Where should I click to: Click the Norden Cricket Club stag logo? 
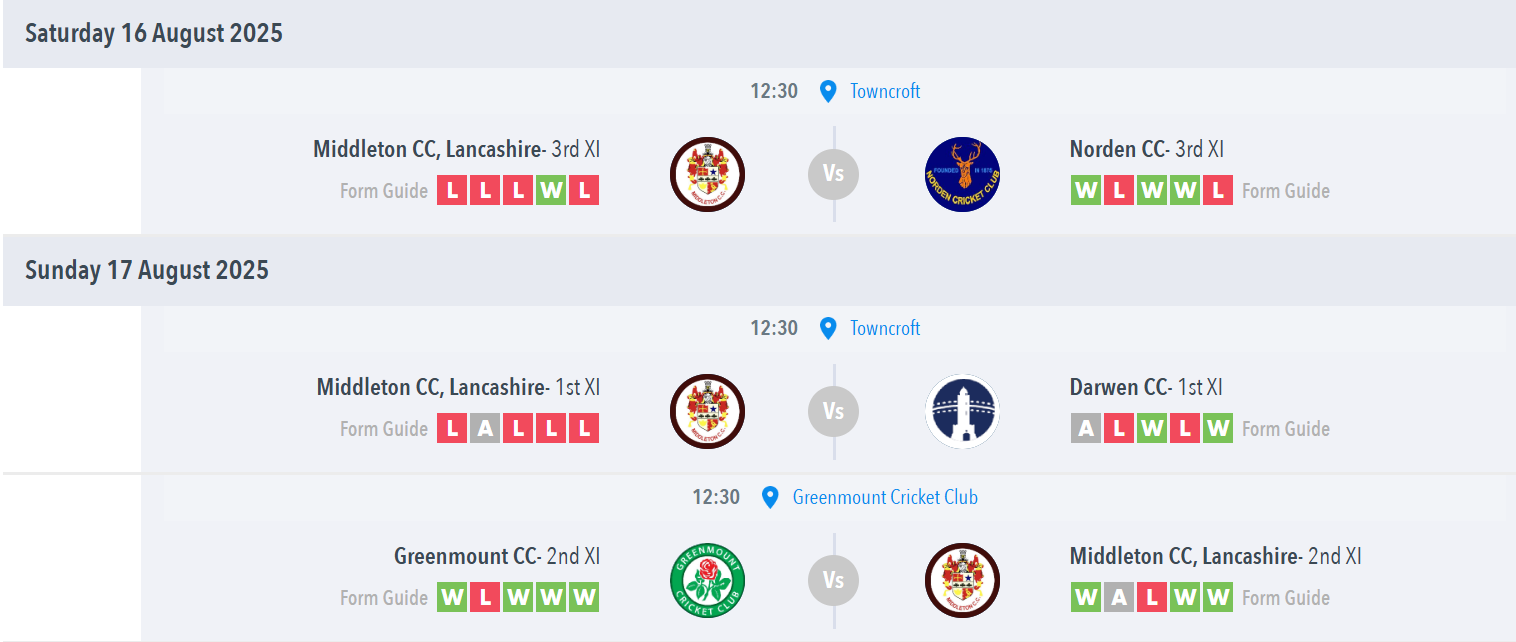pyautogui.click(x=962, y=174)
